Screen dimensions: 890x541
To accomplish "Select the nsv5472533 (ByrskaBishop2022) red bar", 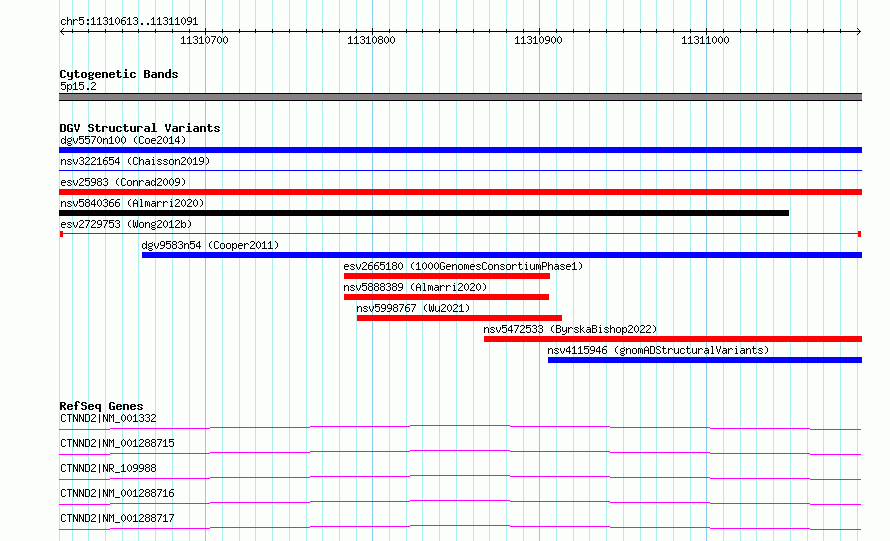I will [x=673, y=339].
